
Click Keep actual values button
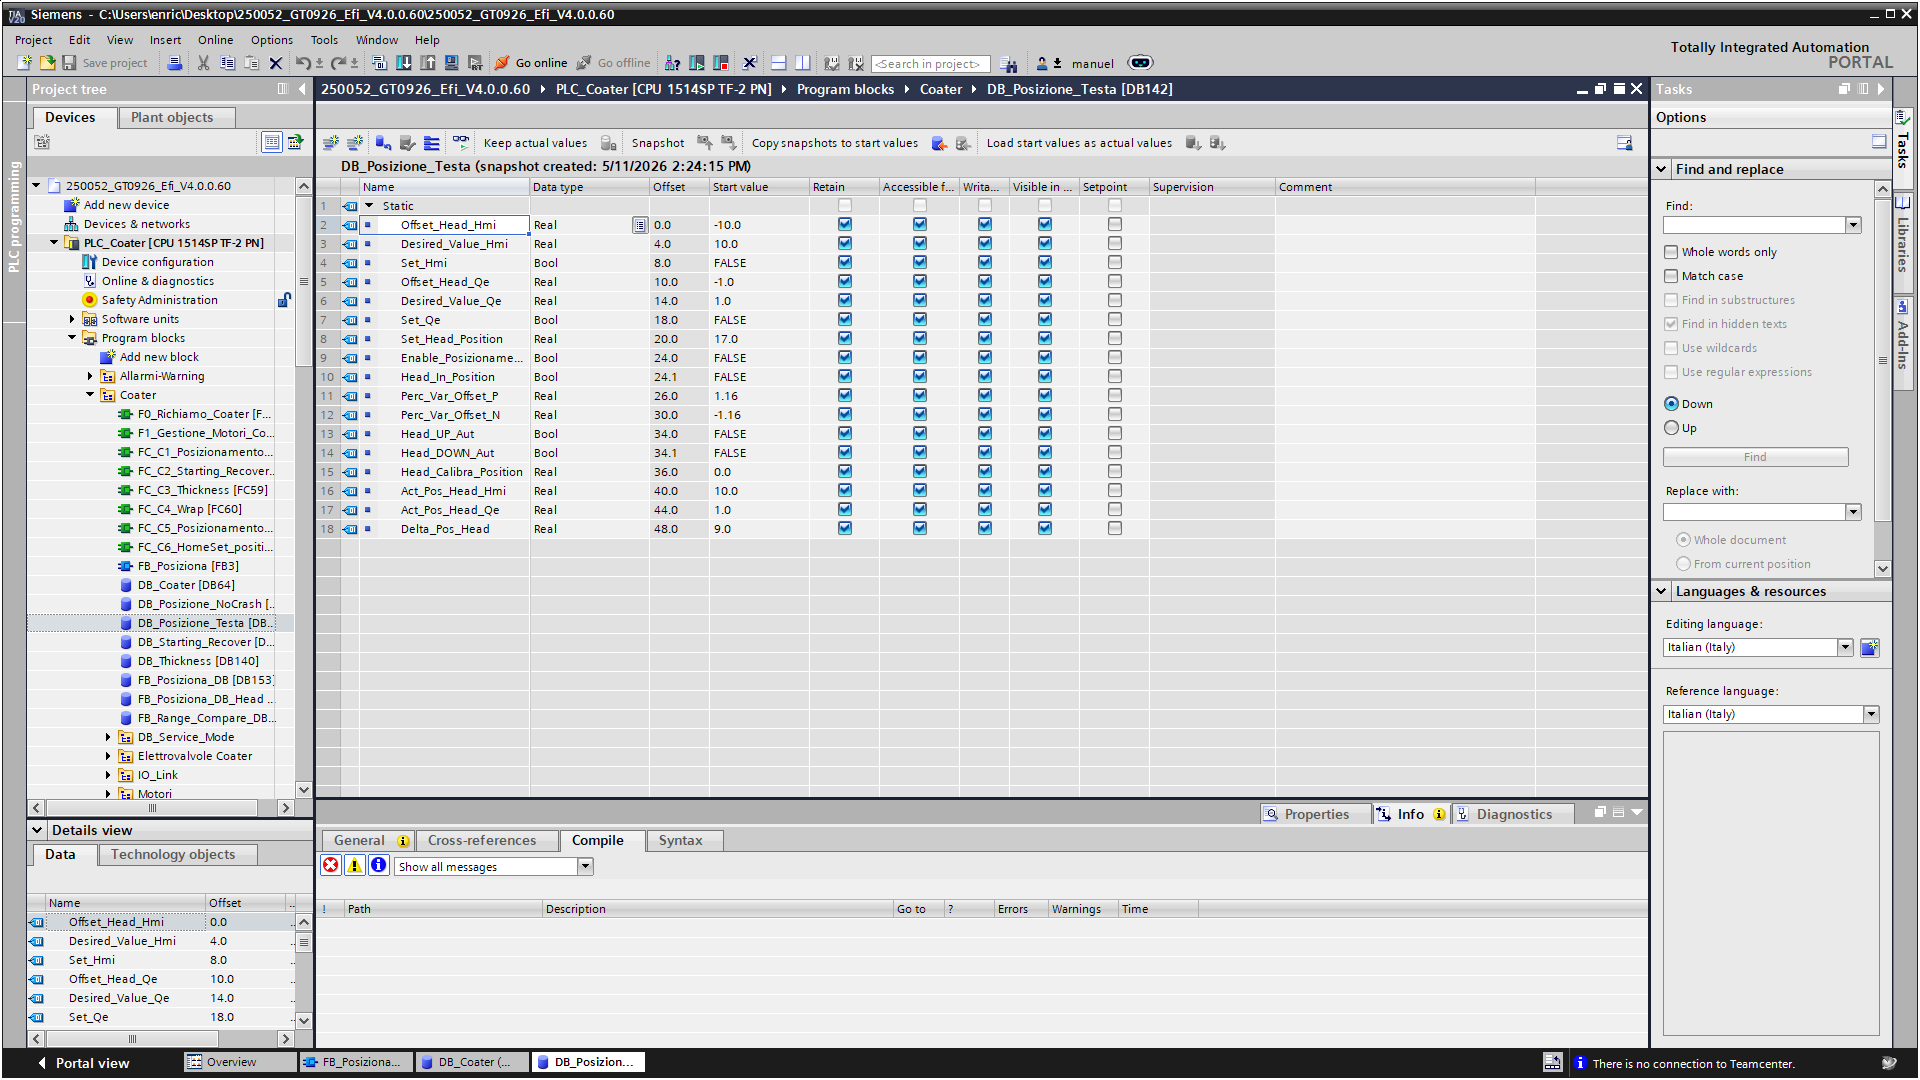(x=535, y=143)
